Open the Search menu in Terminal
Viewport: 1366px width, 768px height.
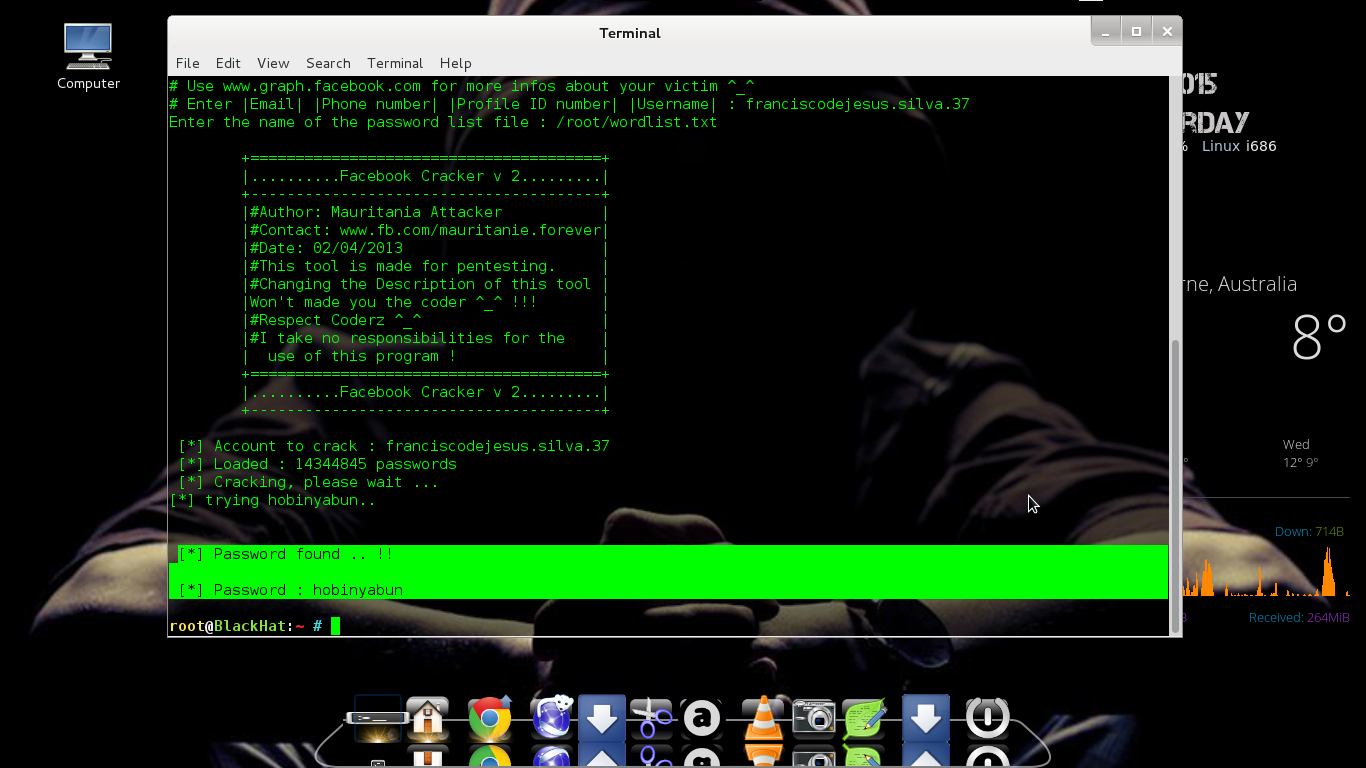(x=328, y=63)
